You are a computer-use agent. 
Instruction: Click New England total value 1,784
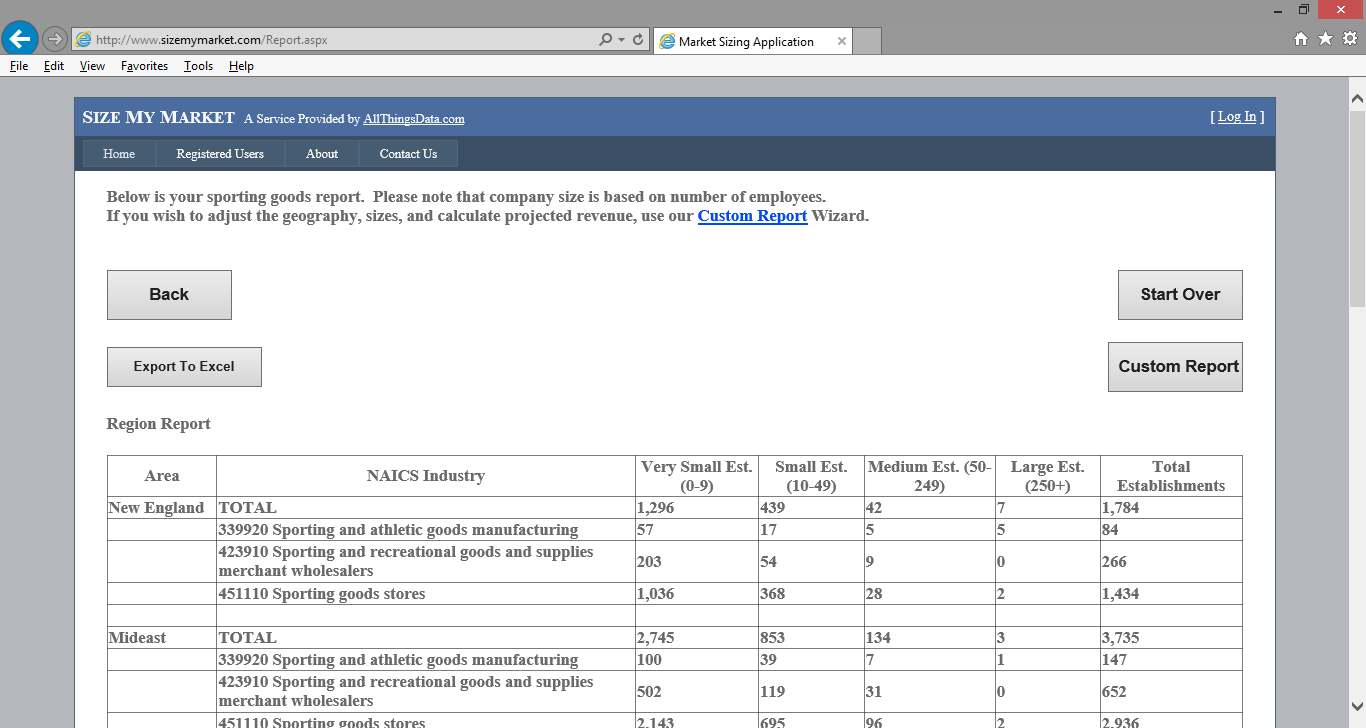point(1171,508)
